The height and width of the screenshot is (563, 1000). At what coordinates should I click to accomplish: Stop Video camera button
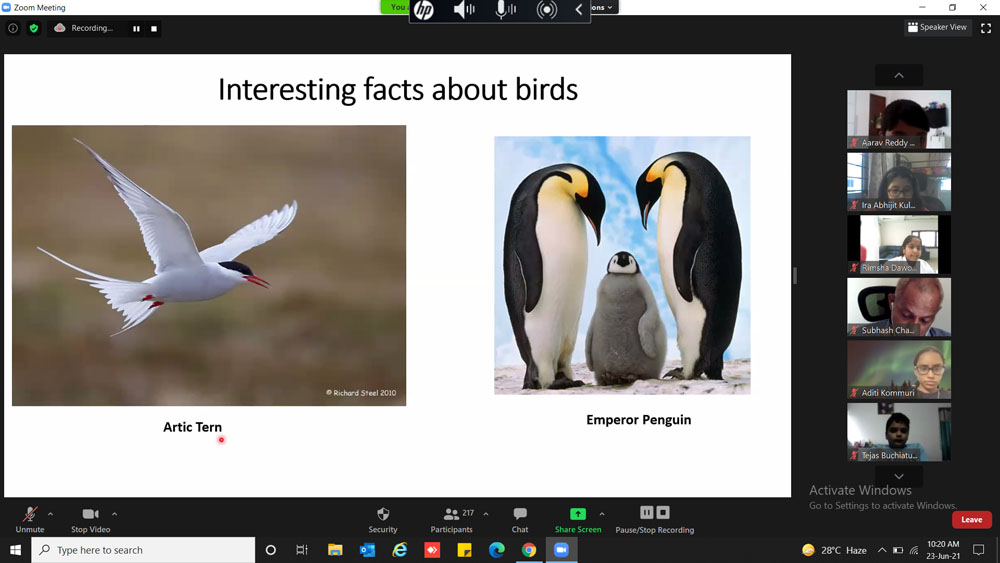tap(91, 520)
